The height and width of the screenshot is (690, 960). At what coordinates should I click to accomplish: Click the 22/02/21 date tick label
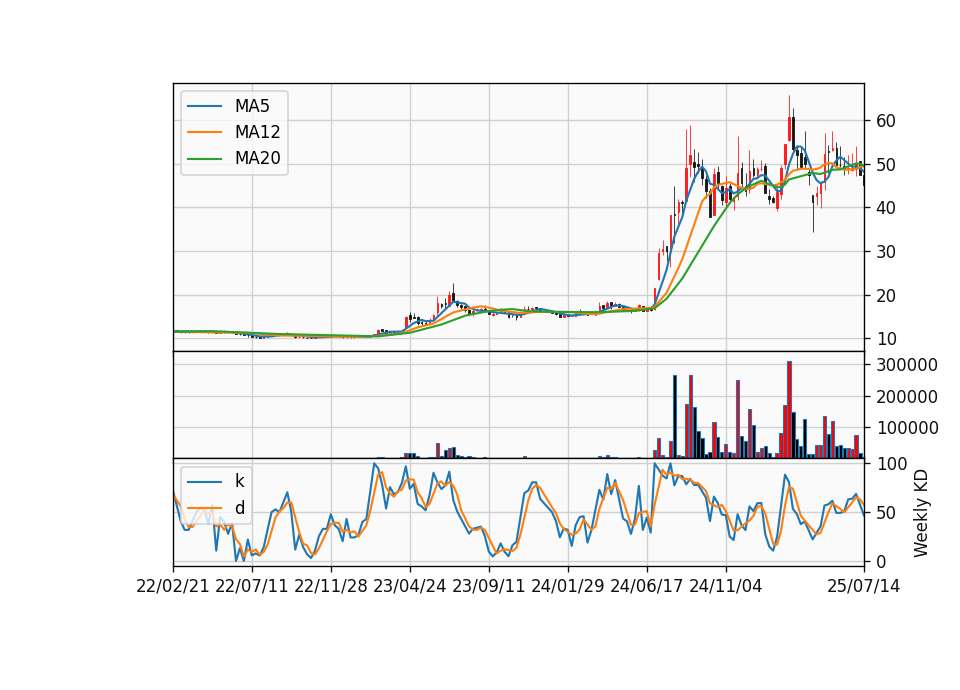pyautogui.click(x=173, y=586)
